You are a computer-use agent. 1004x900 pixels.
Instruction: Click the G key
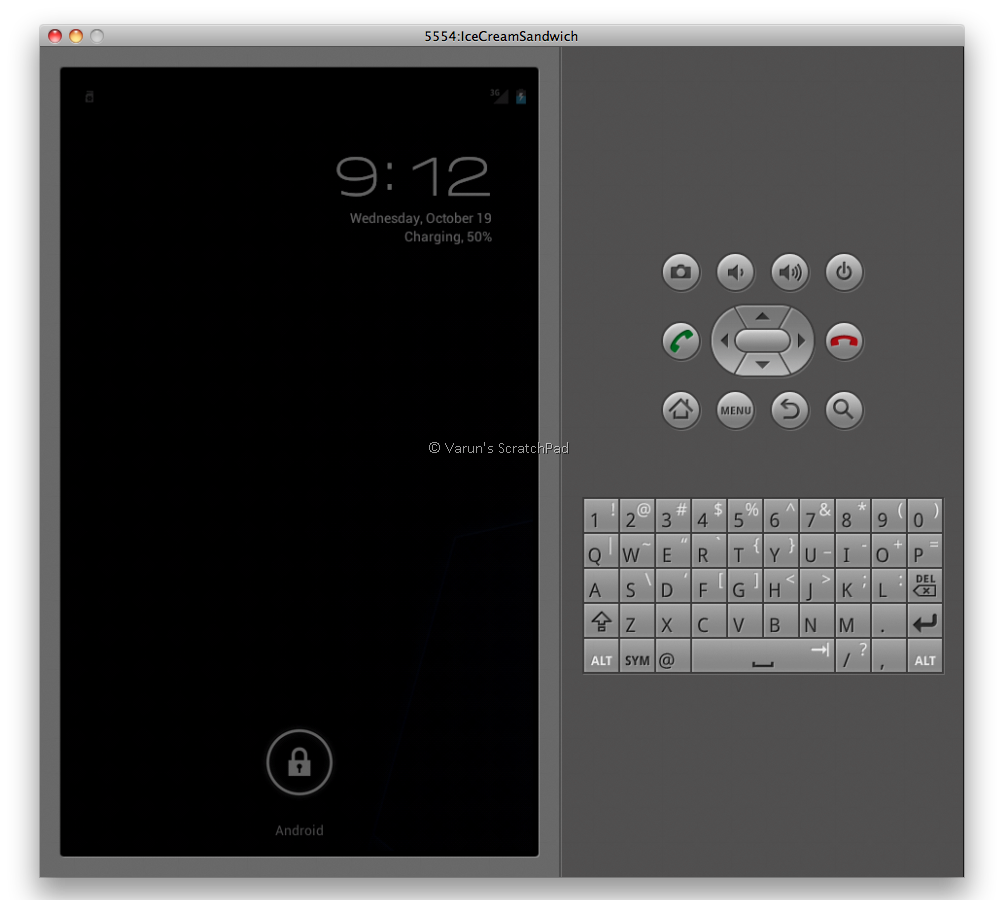745,586
